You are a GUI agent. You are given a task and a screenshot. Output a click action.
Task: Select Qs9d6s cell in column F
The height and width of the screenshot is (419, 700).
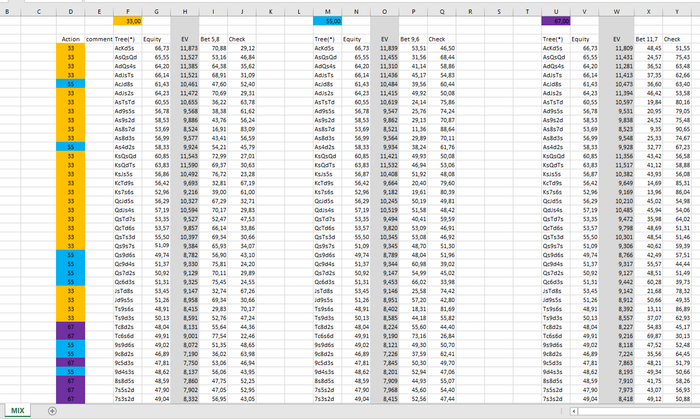click(128, 255)
